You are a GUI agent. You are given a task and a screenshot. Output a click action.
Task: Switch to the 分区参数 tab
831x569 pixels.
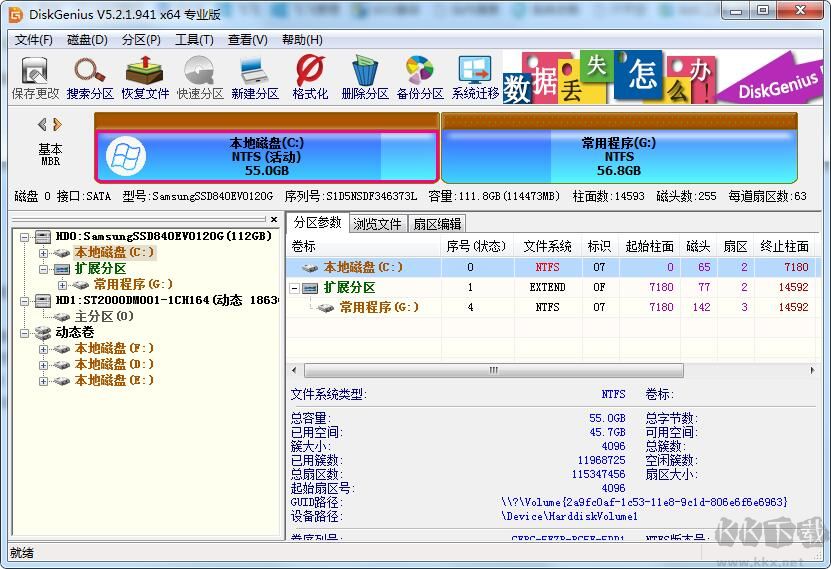coord(317,223)
